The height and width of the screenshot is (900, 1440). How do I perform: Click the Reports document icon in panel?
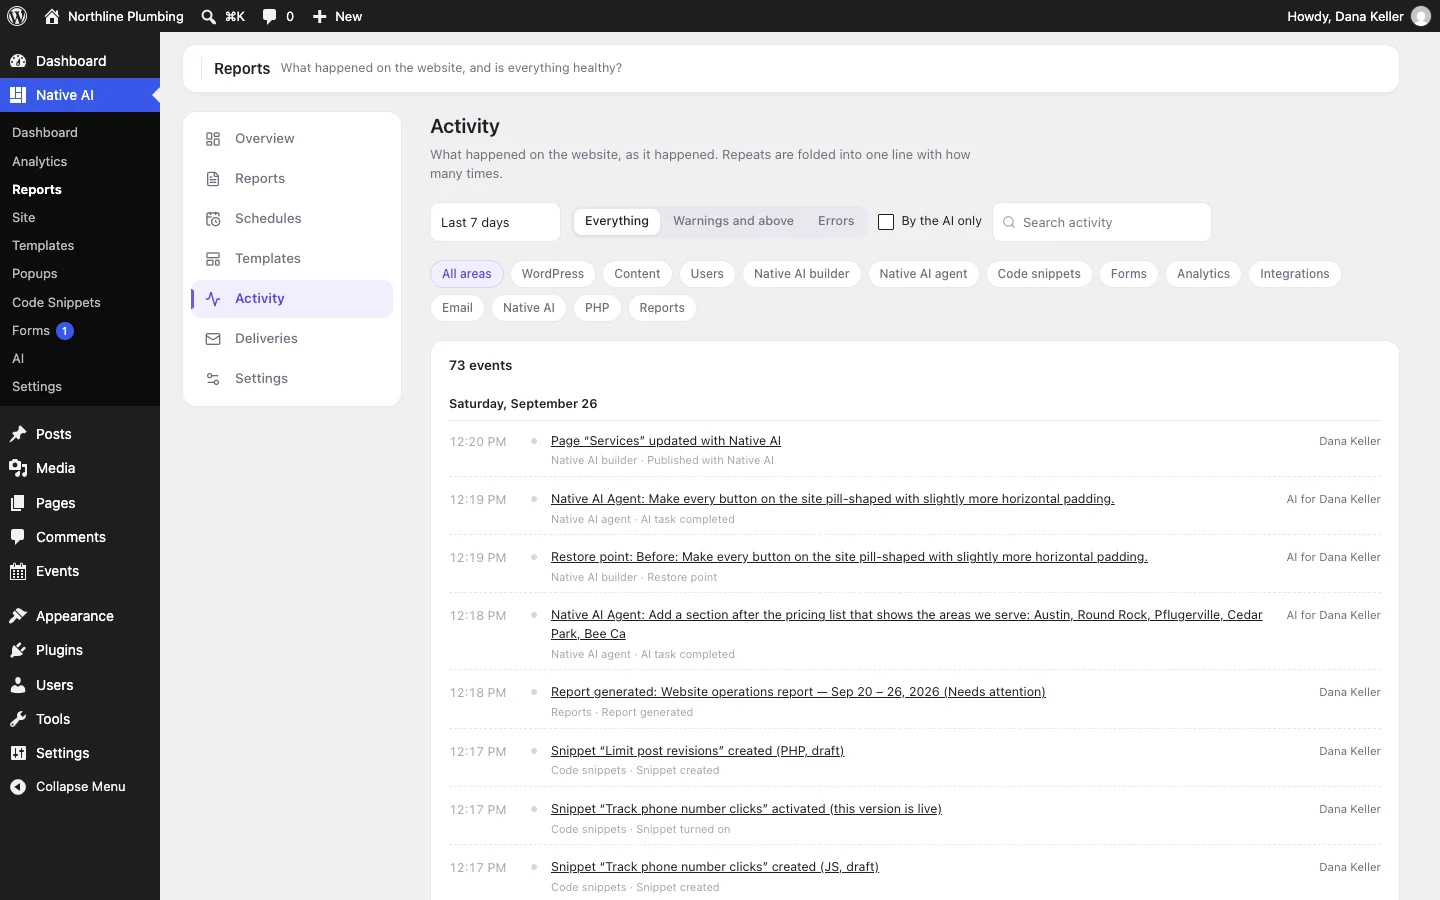click(x=213, y=179)
